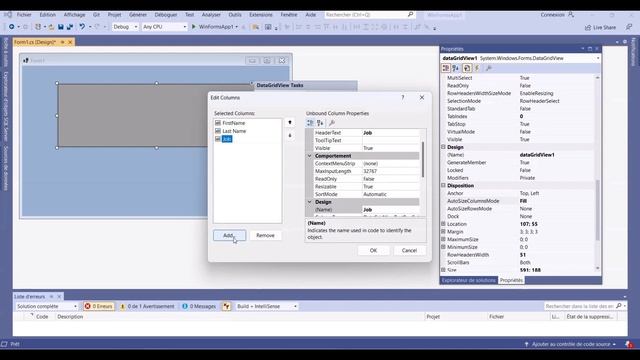The image size is (640, 360).
Task: Click the Add button in Edit Columns
Action: point(229,236)
